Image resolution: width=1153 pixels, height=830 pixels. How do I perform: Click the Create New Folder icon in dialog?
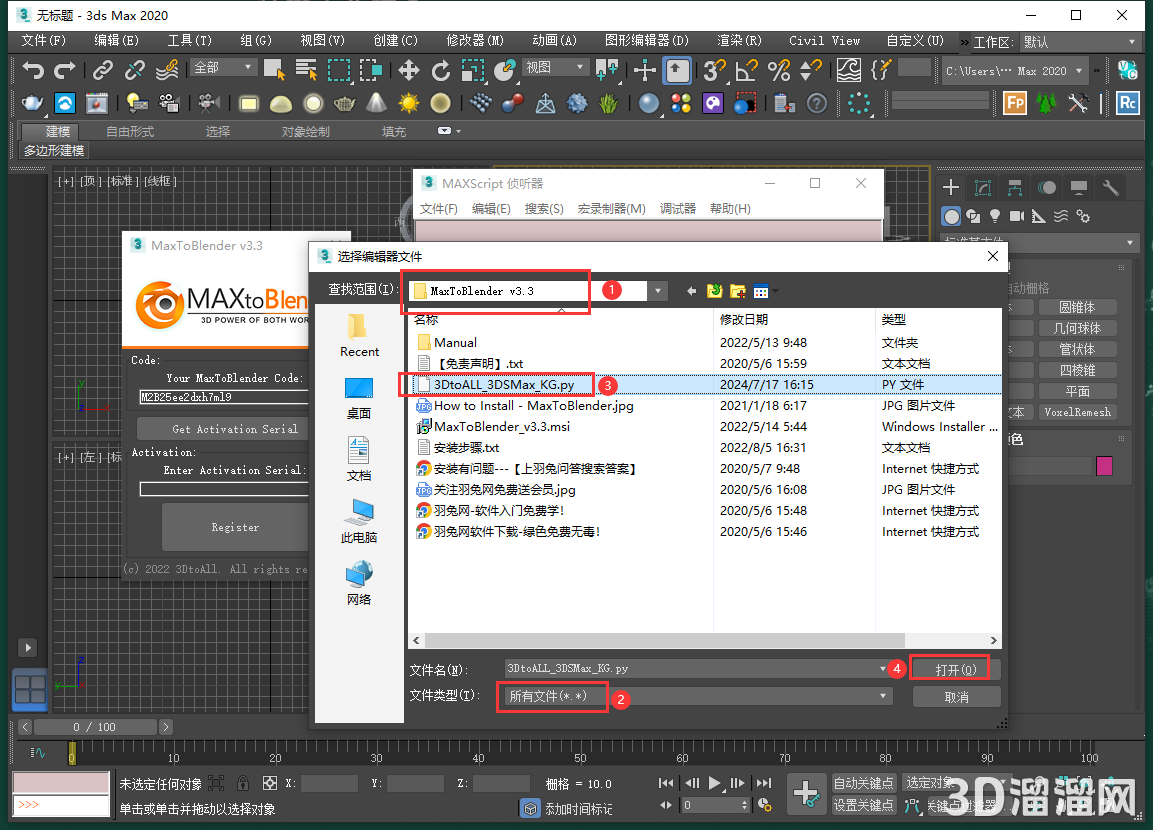pyautogui.click(x=738, y=291)
